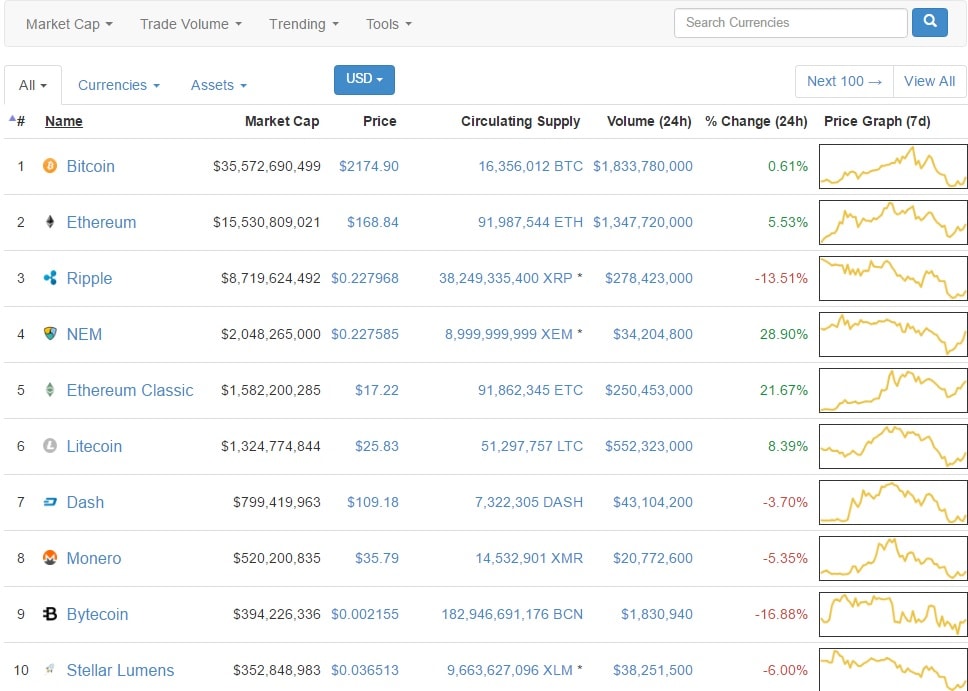Focus the Search Currencies input field
Image resolution: width=968 pixels, height=691 pixels.
tap(790, 23)
